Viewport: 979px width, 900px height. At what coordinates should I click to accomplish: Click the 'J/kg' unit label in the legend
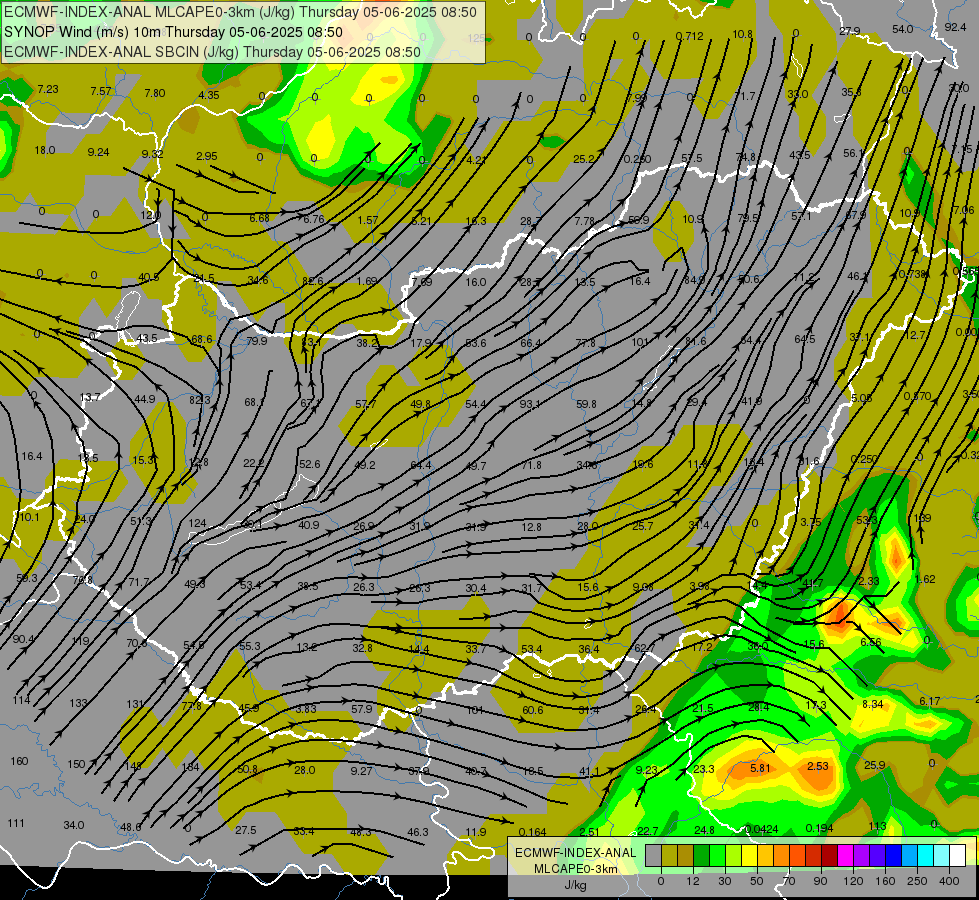coord(575,885)
